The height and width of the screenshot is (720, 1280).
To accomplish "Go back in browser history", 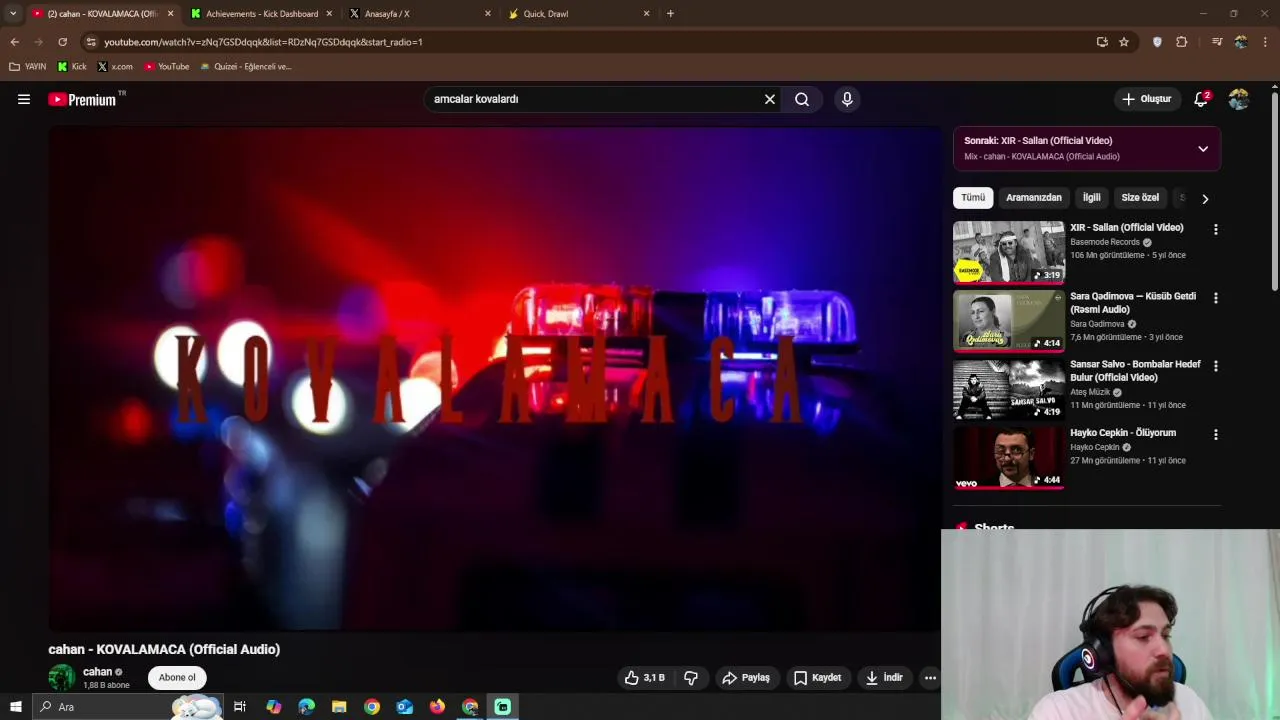I will (x=14, y=42).
